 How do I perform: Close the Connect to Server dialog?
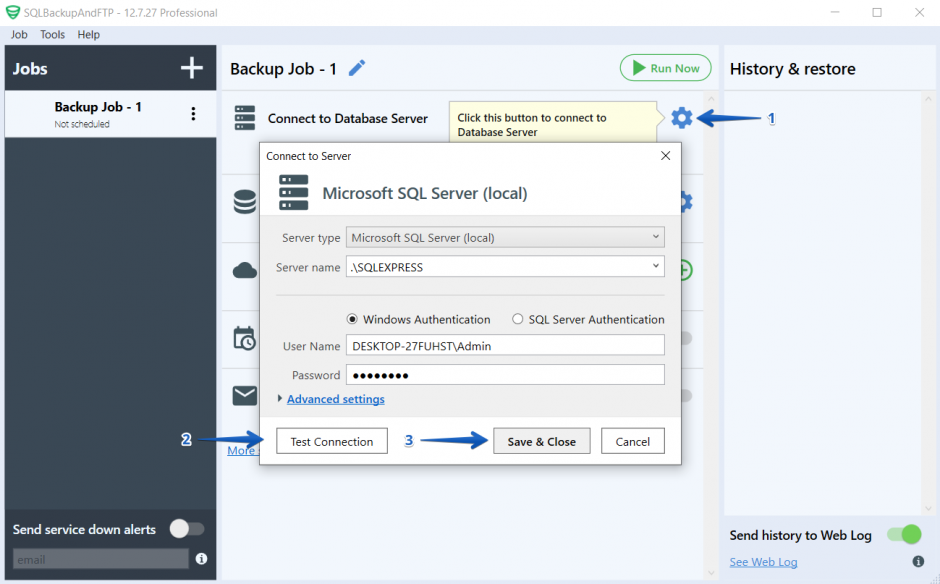click(x=665, y=156)
